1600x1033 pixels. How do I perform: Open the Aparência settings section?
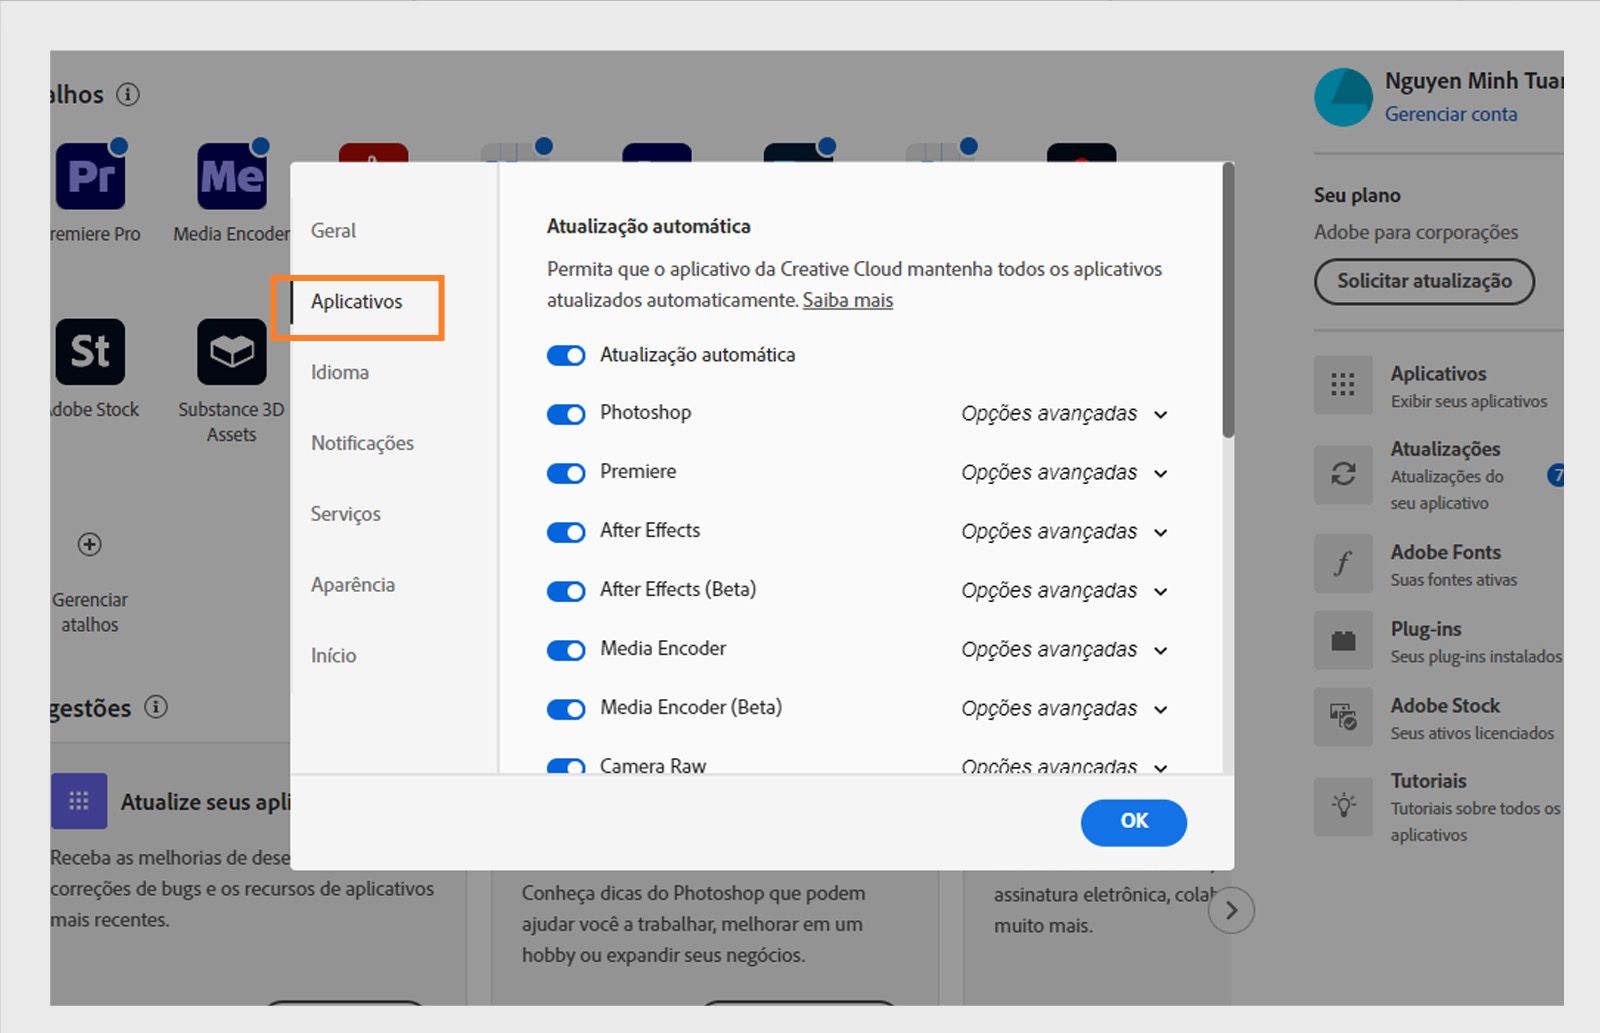(352, 584)
